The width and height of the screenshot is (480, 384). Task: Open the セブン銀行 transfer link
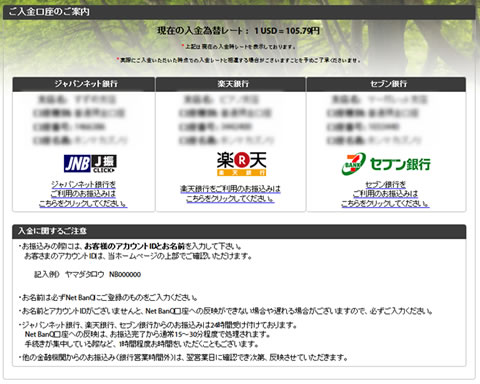(385, 194)
